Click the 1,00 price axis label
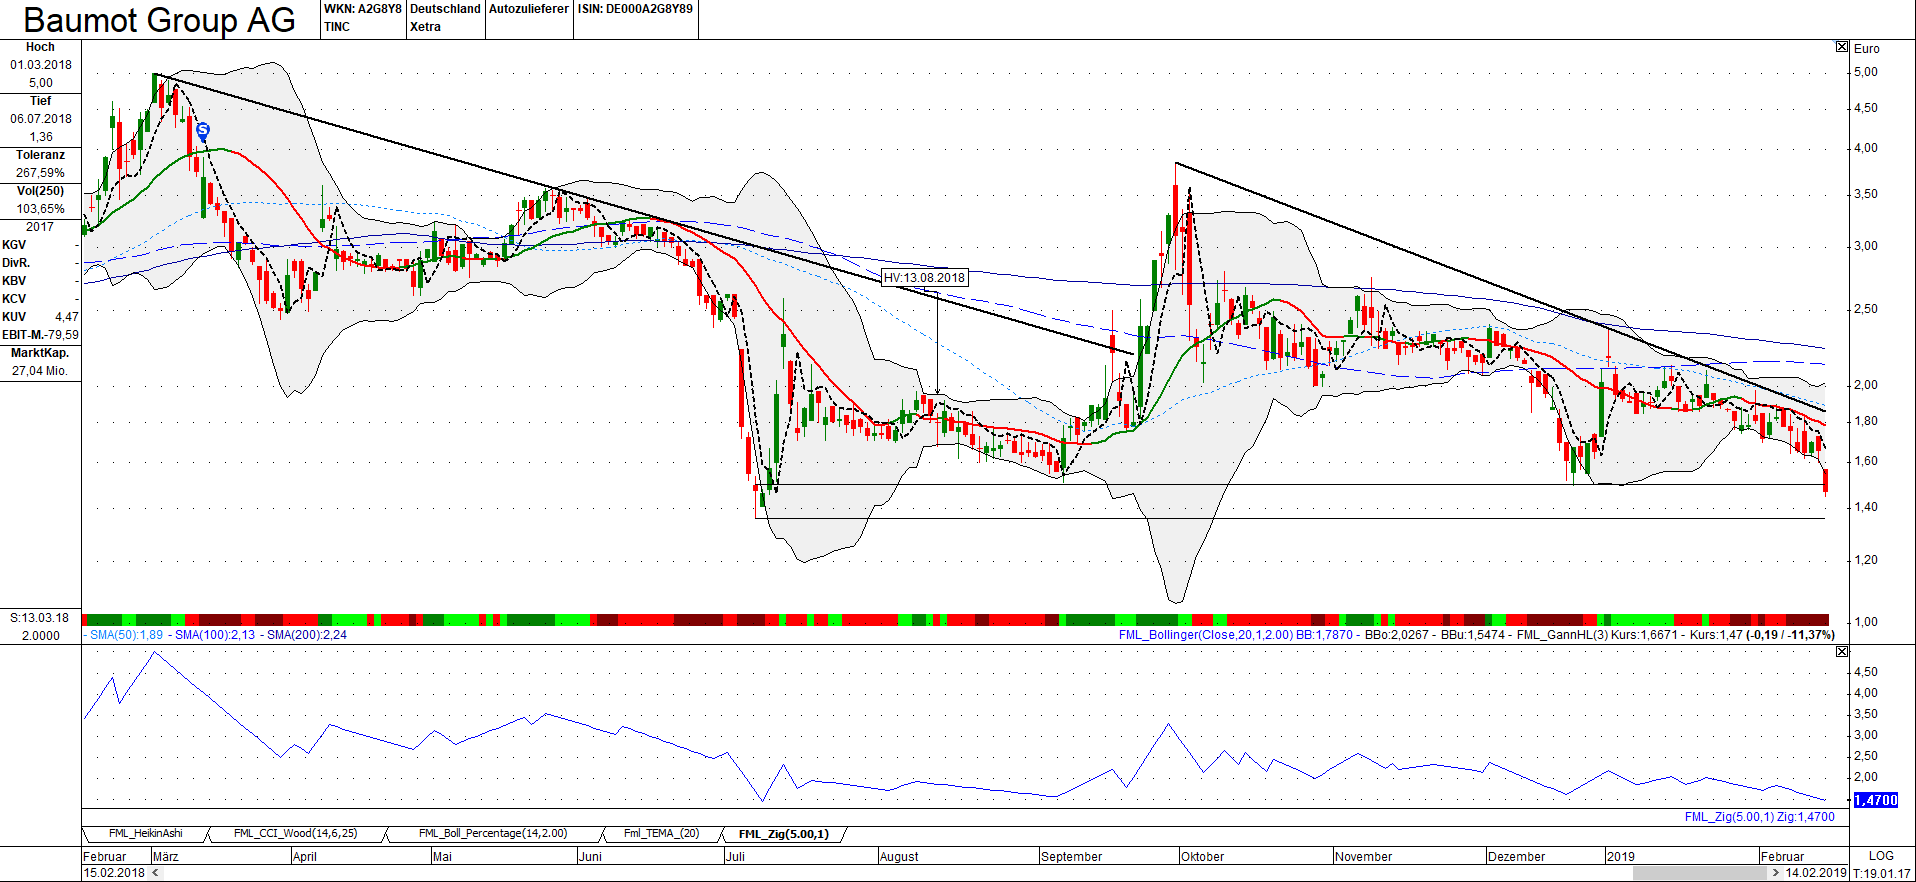 (1865, 622)
